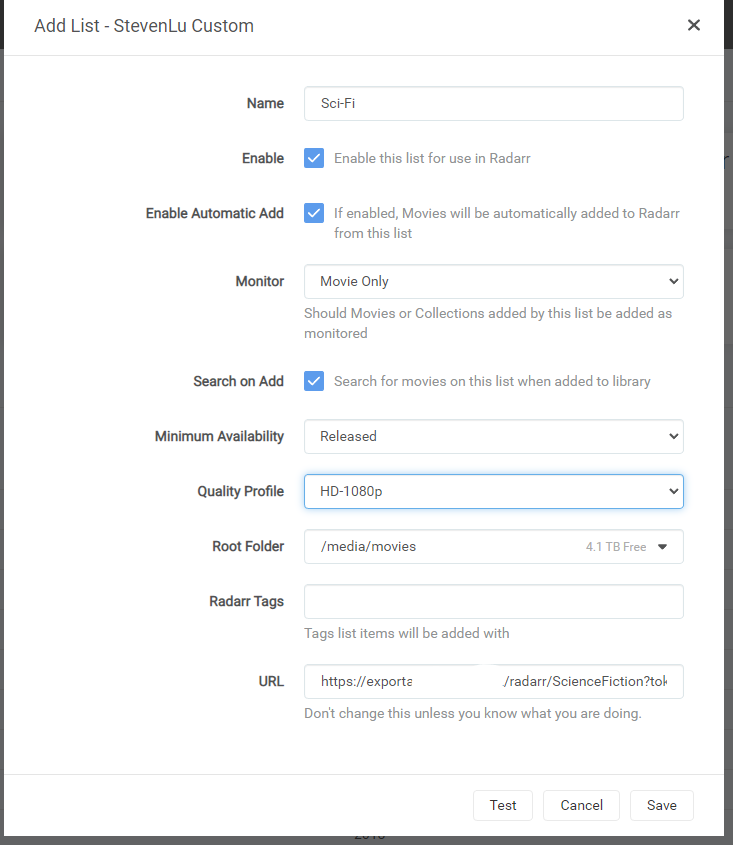Click the Root Folder caret arrow
The height and width of the screenshot is (845, 733).
coord(662,547)
